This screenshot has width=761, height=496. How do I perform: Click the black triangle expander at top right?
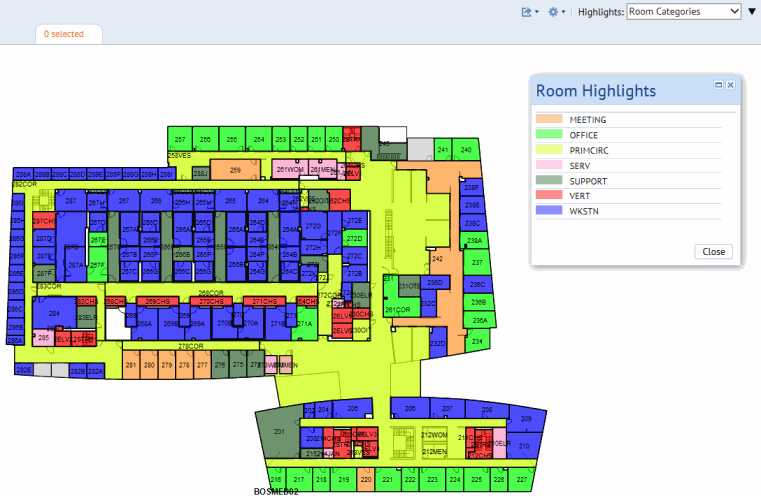(x=752, y=12)
